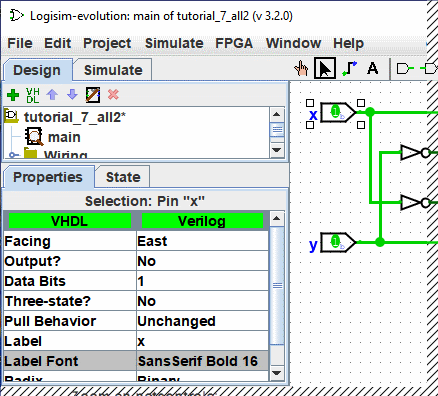The image size is (438, 396).
Task: Open the Facing value East dropdown
Action: point(202,241)
